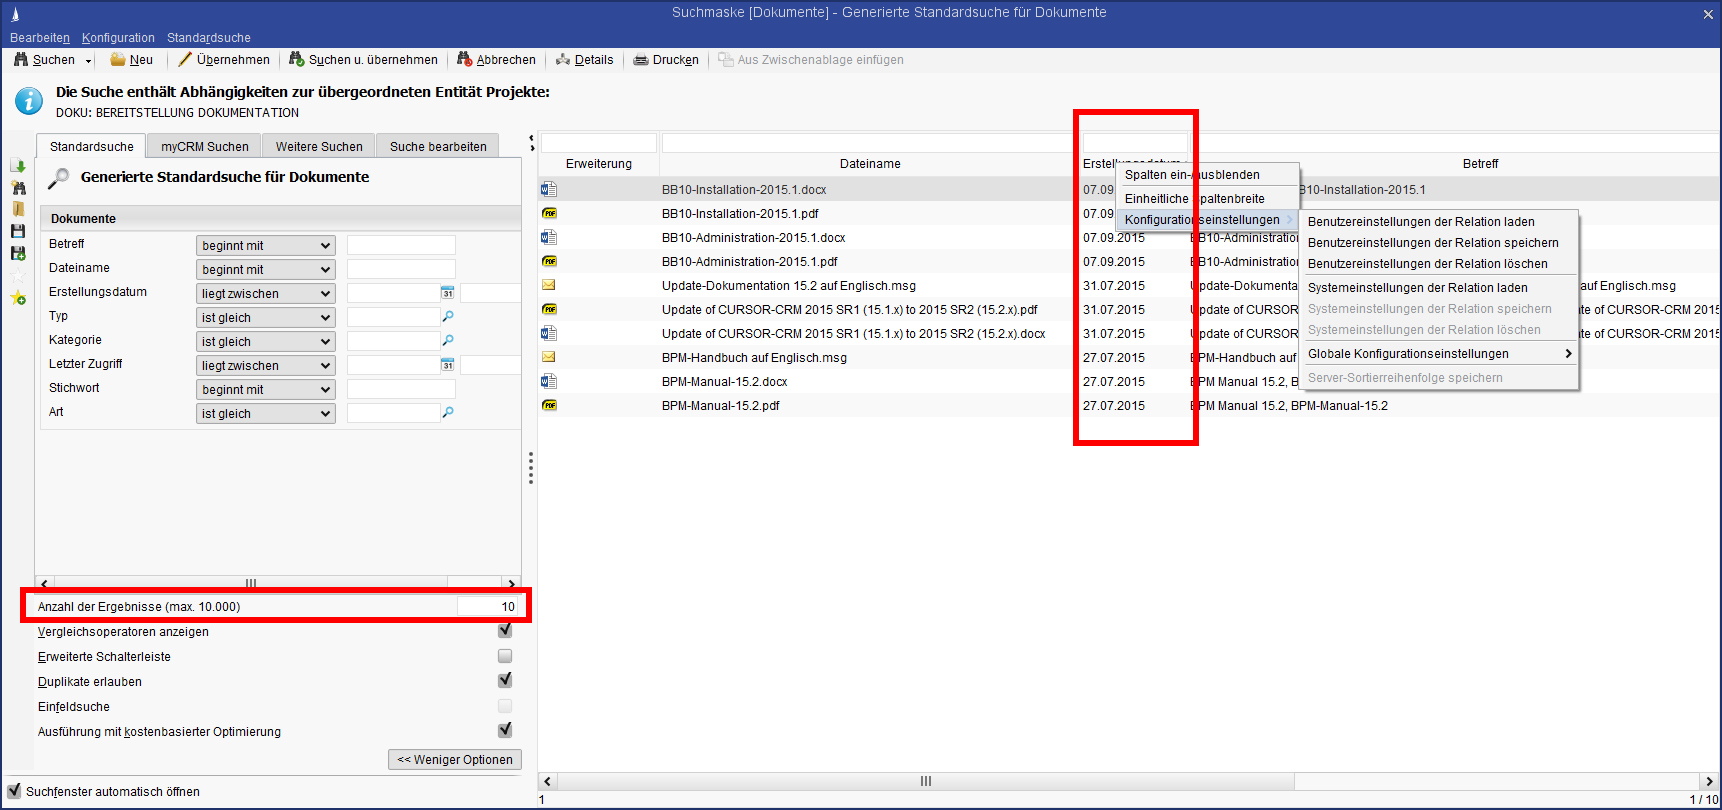The height and width of the screenshot is (810, 1722).
Task: Click the Suchen binoculars toolbar button
Action: coord(44,60)
